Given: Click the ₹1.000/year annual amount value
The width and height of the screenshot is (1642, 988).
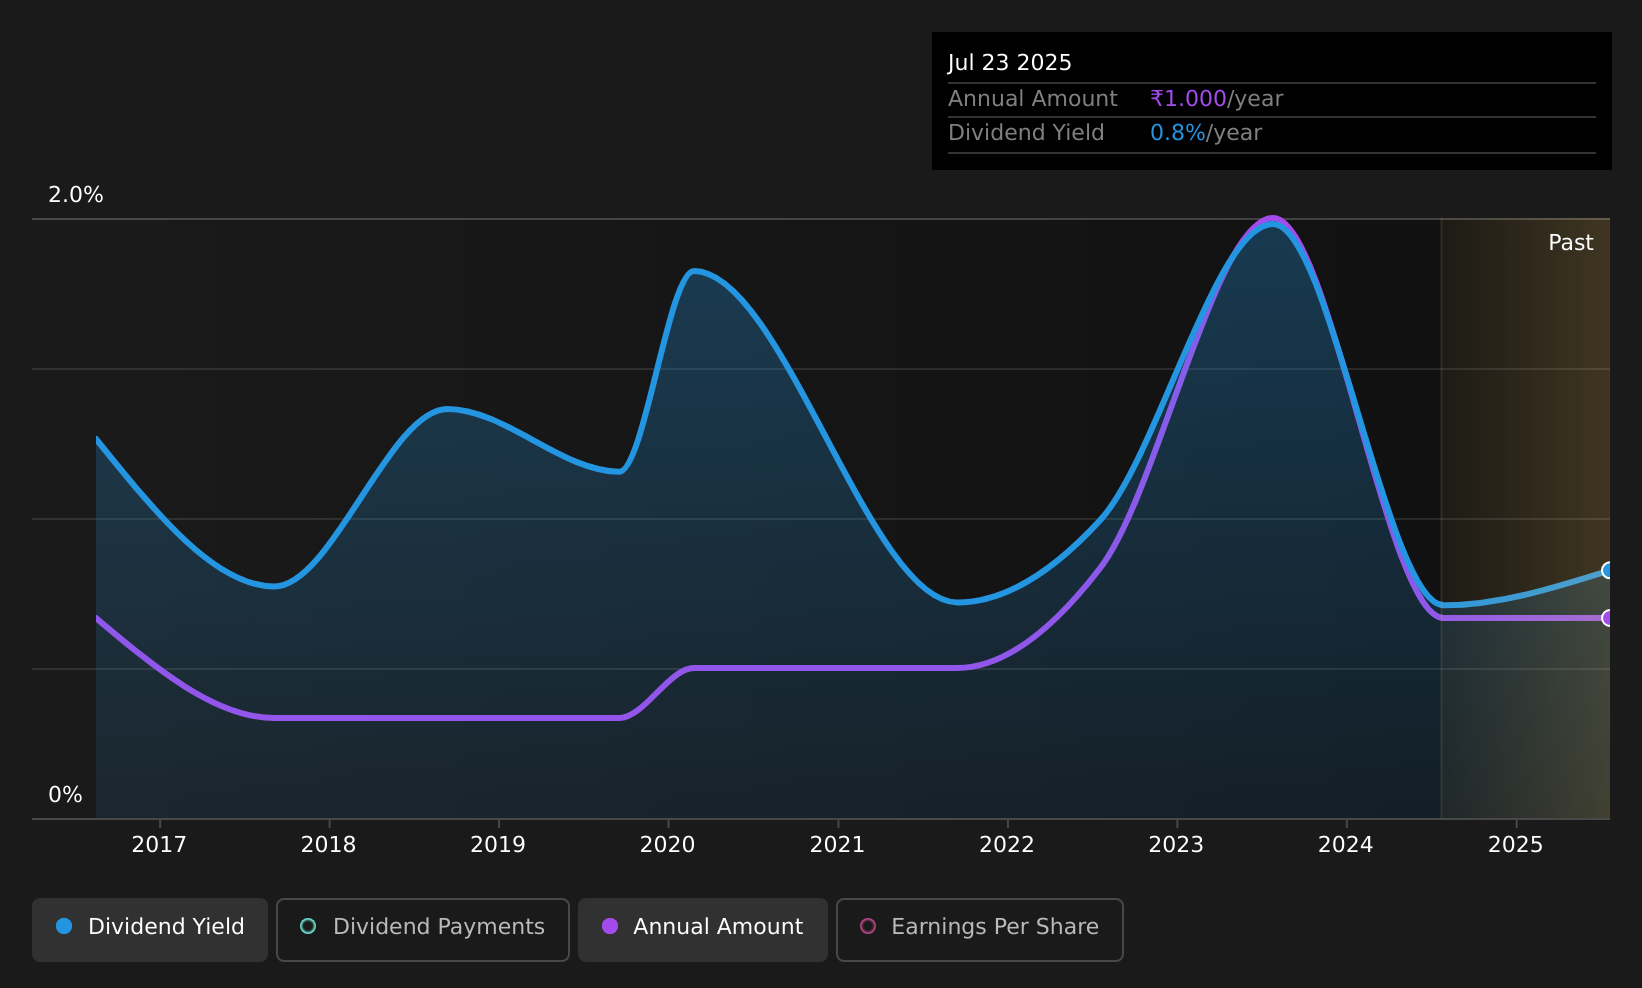Looking at the screenshot, I should coord(1217,99).
